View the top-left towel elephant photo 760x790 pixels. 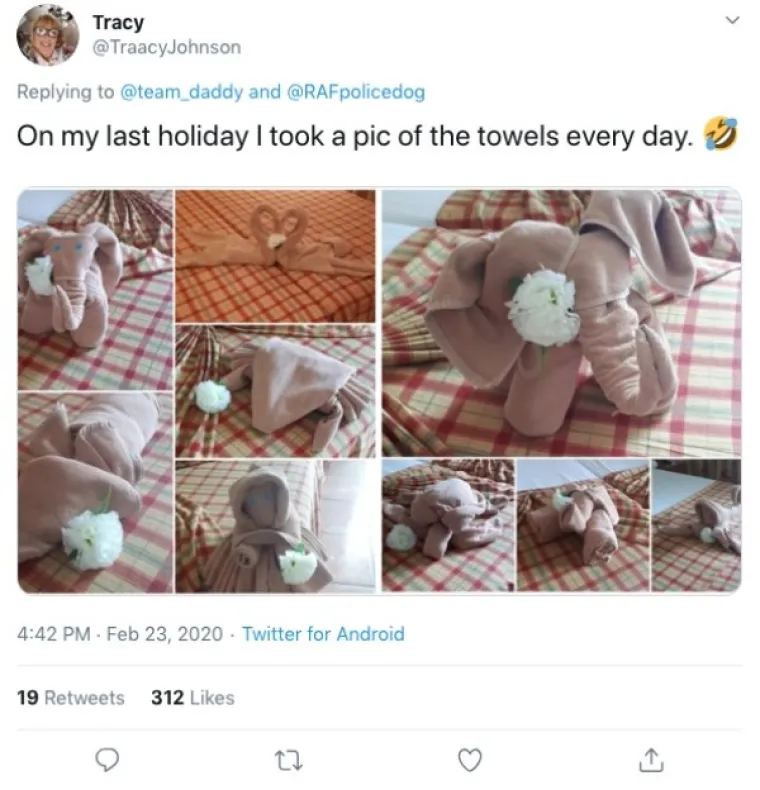click(95, 289)
